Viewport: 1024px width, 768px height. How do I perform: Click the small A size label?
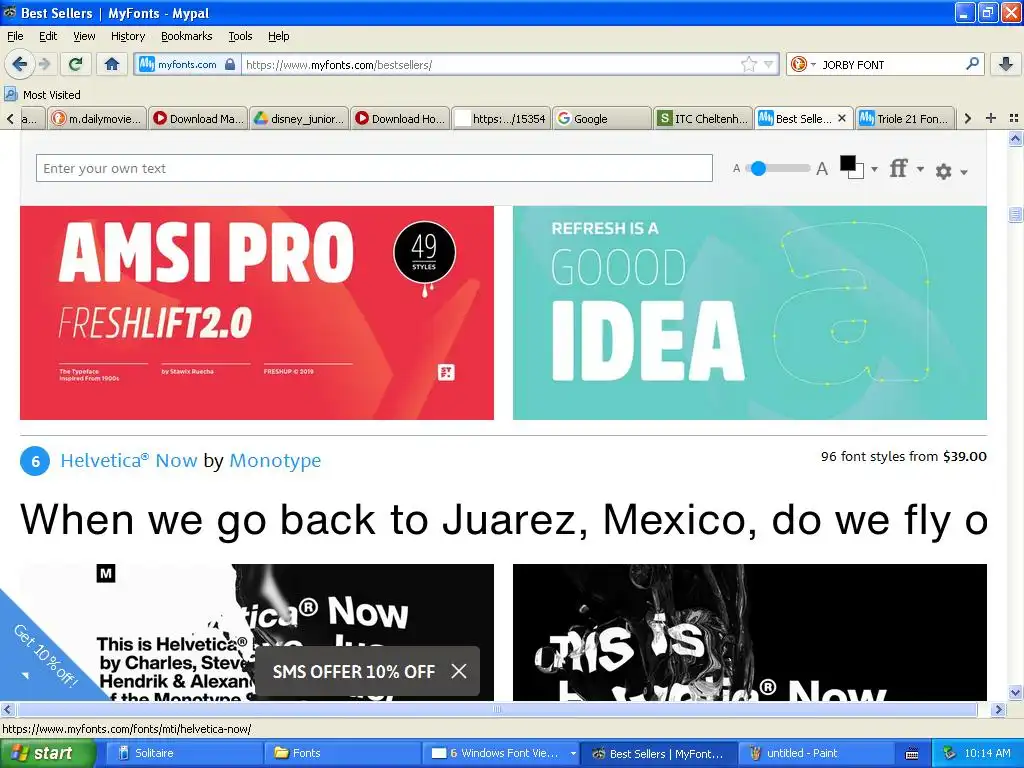tap(736, 168)
